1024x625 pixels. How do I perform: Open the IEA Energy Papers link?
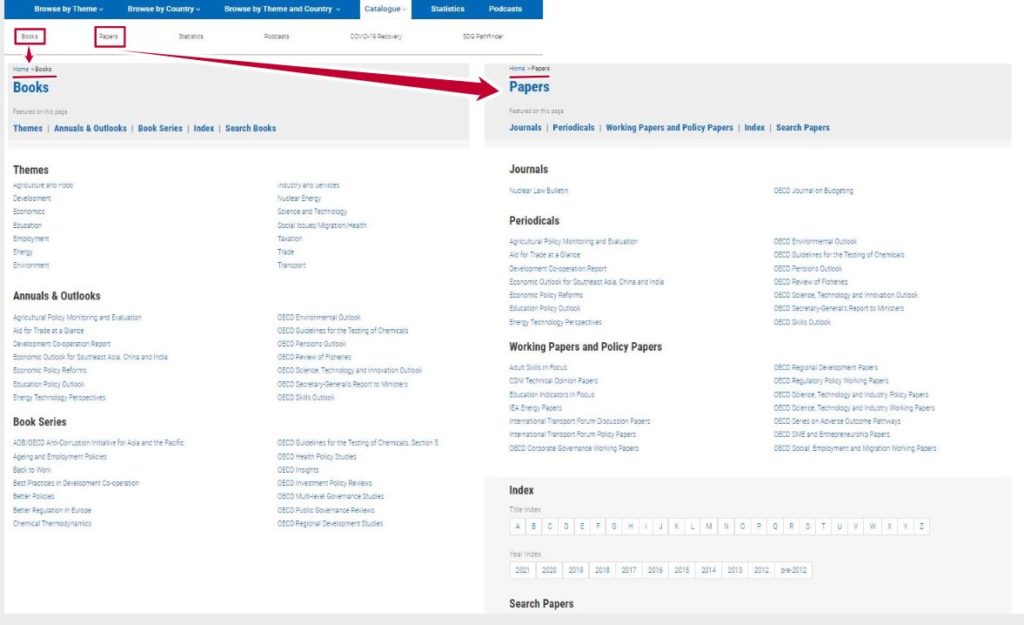(535, 408)
